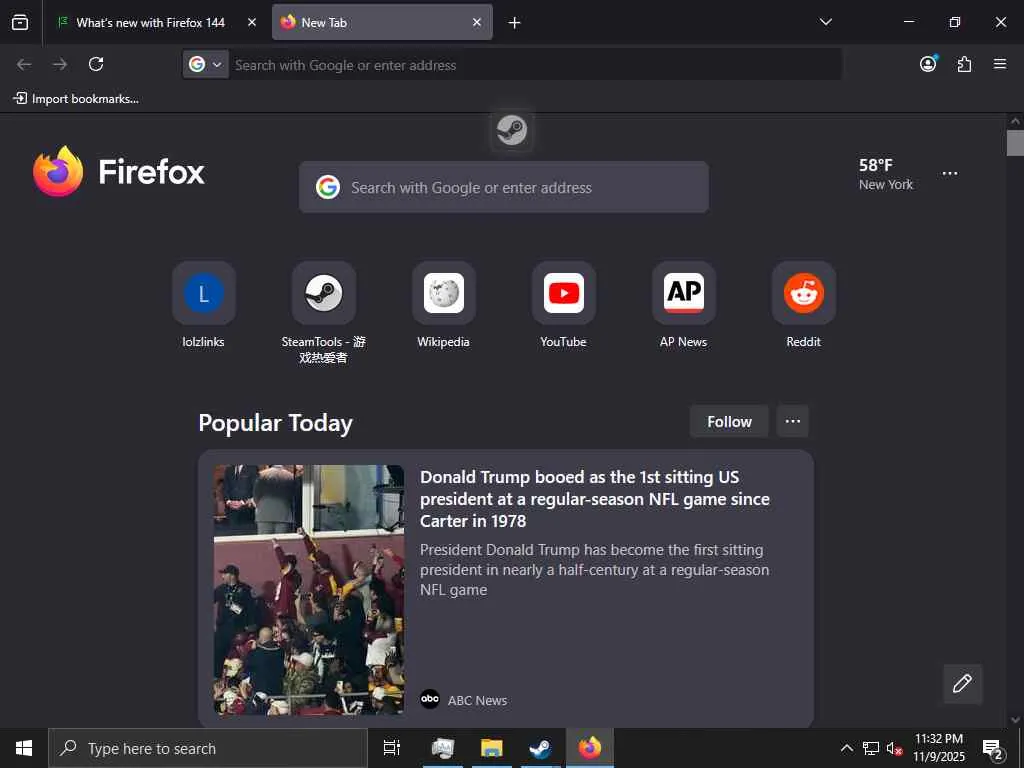Open the SteamTools shortcut tile
This screenshot has width=1024, height=768.
click(x=324, y=293)
